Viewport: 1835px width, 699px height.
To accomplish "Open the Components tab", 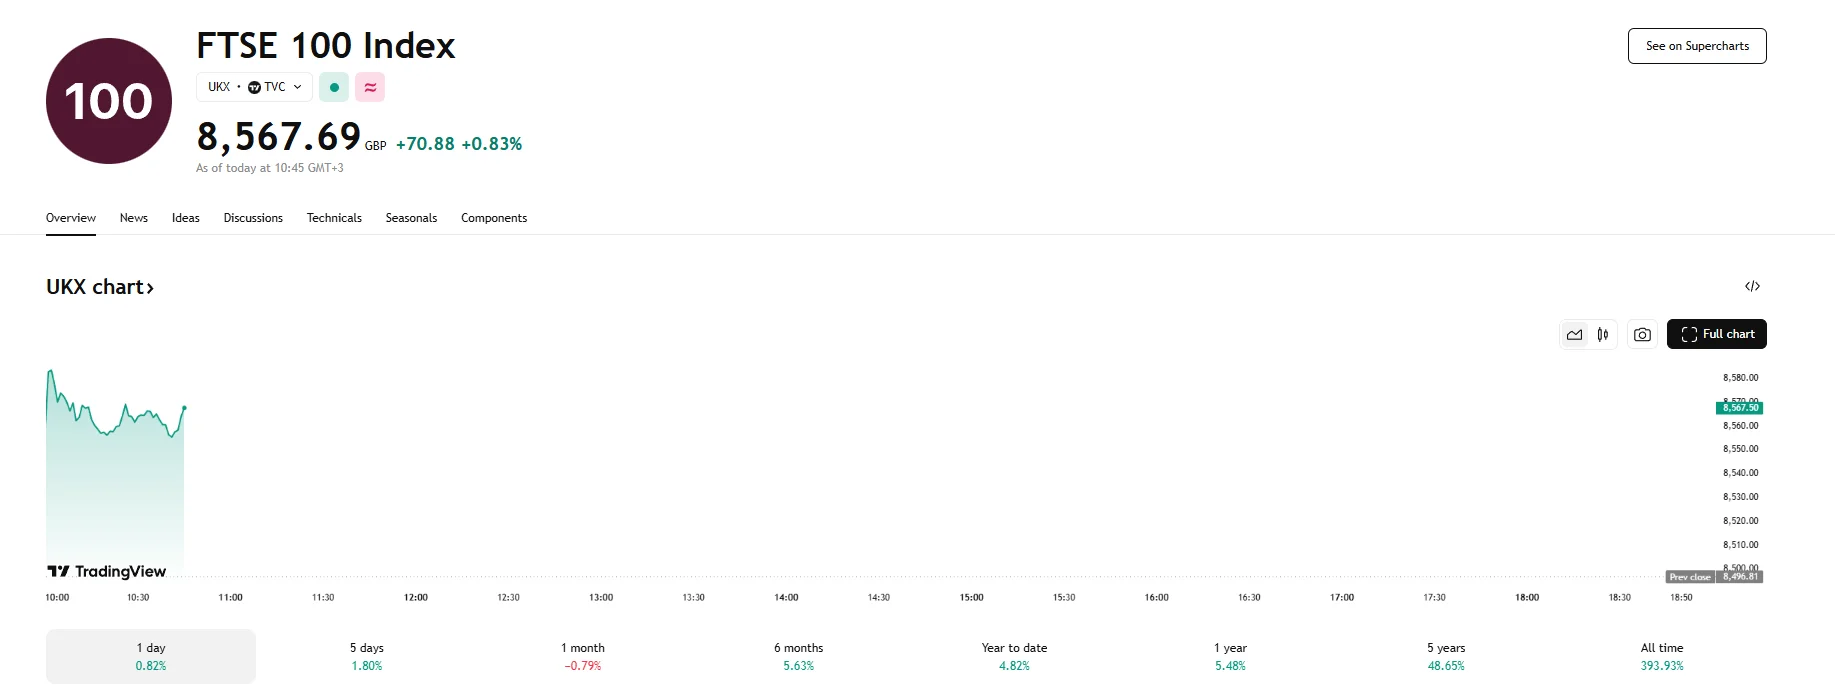I will click(x=494, y=218).
